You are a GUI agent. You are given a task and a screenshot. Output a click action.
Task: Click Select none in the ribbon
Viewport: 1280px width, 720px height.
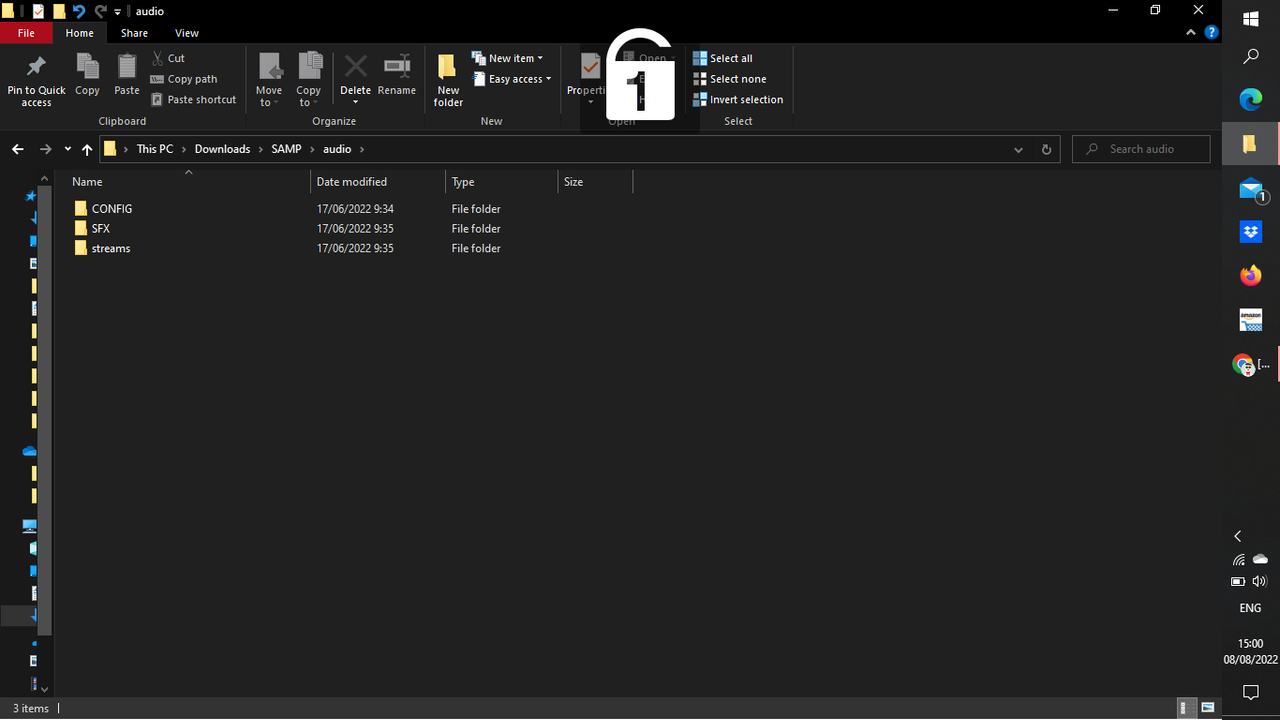[x=730, y=79]
